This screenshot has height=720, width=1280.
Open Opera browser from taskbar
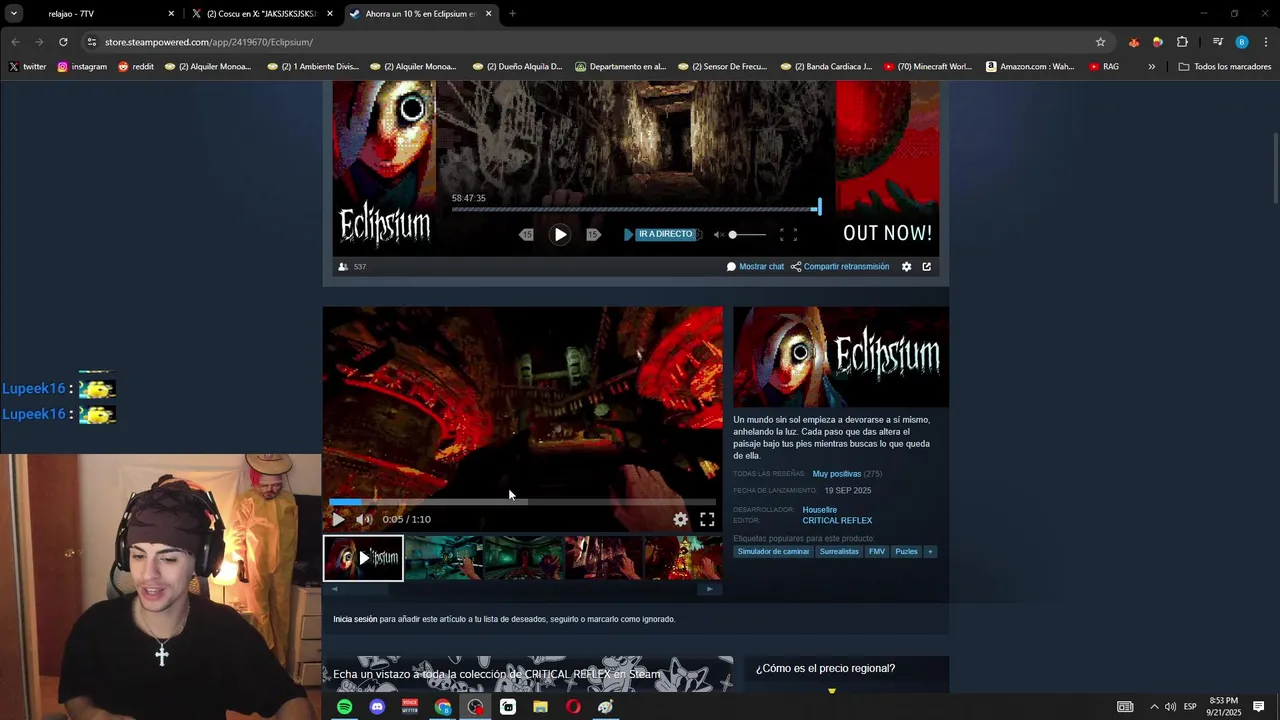click(x=573, y=707)
